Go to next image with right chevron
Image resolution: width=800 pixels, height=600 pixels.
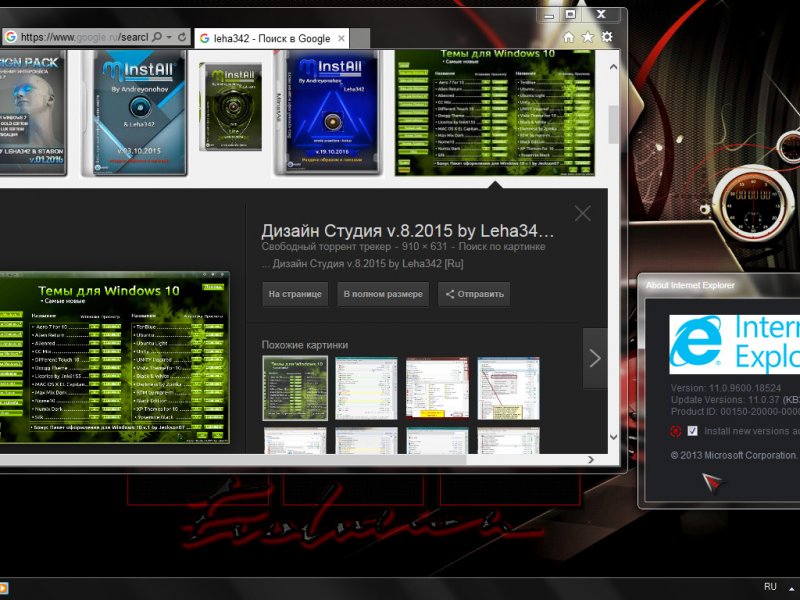pos(595,358)
